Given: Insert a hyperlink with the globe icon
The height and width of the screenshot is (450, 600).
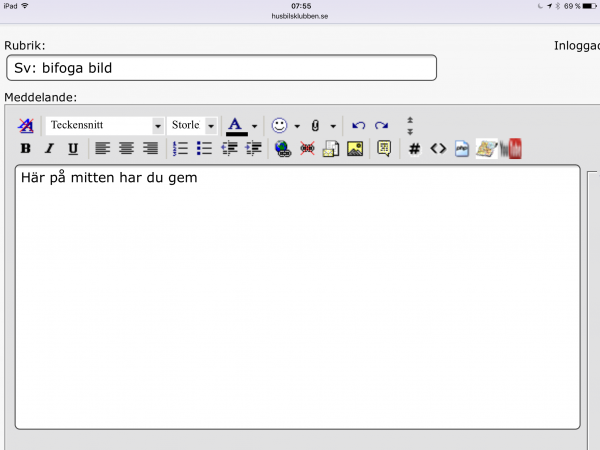Looking at the screenshot, I should pos(282,149).
